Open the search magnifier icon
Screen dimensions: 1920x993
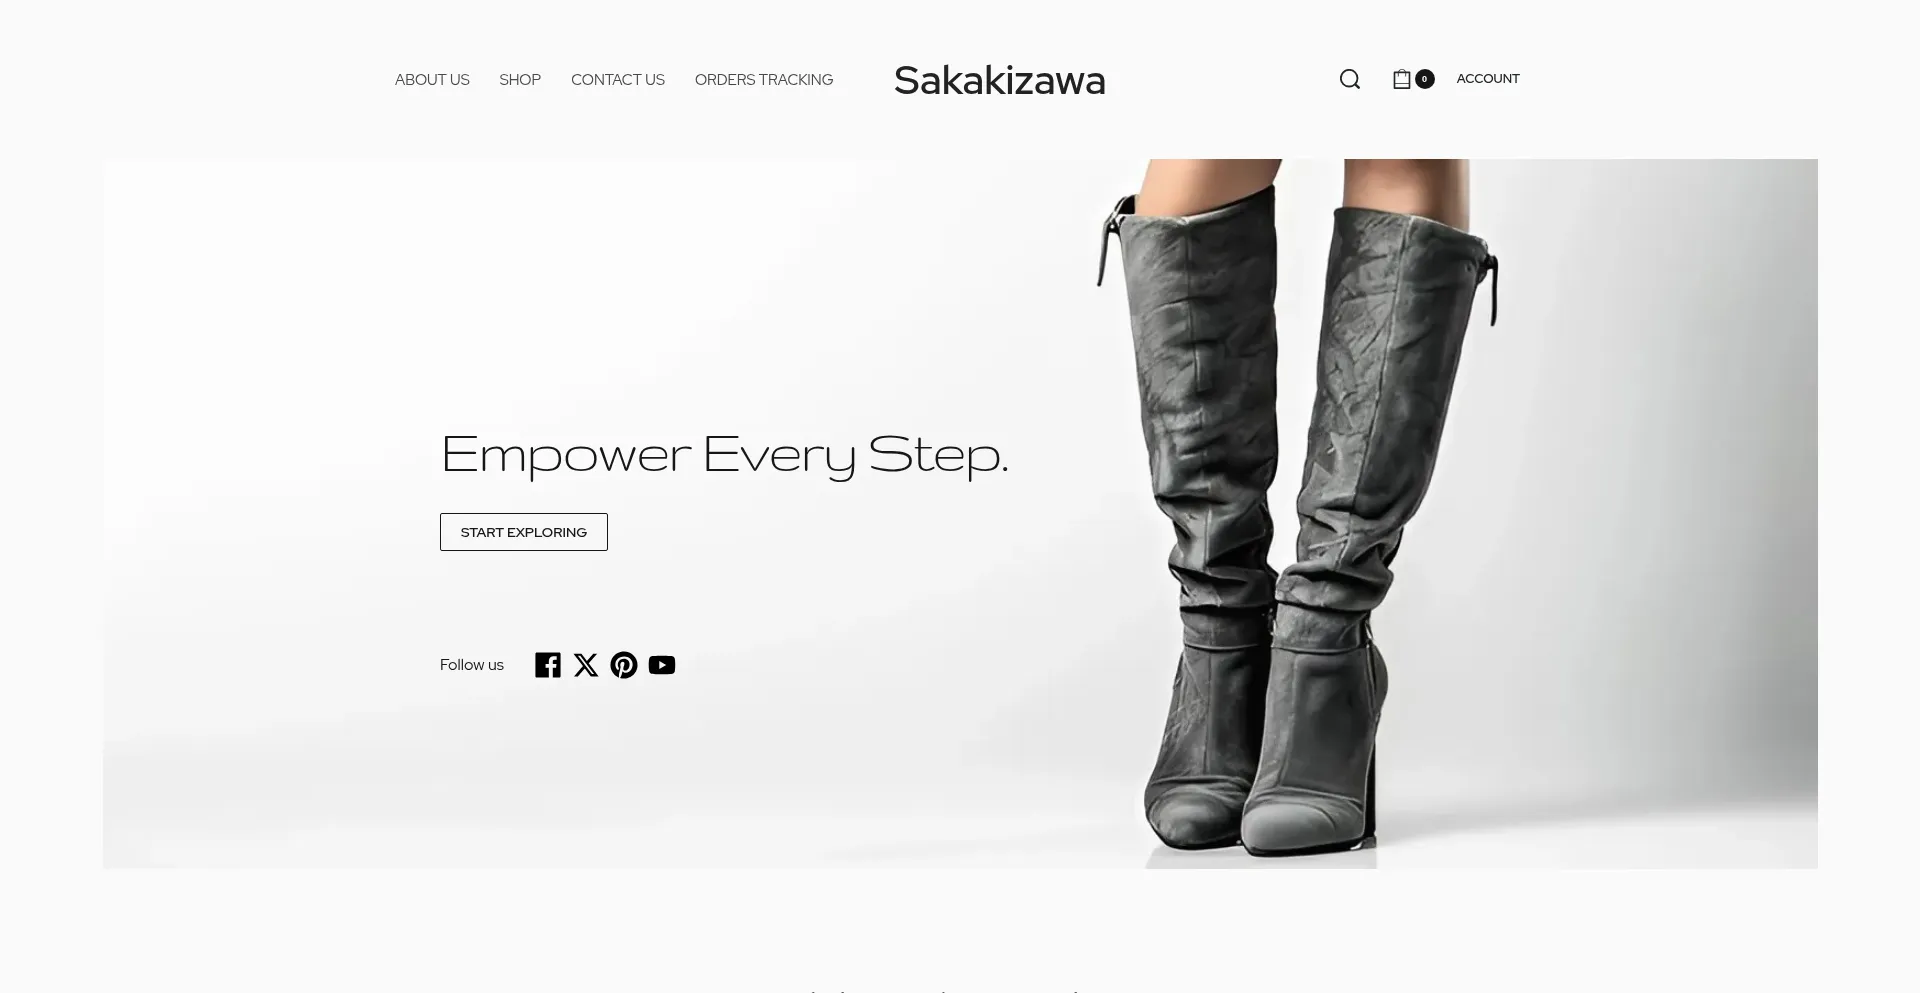pos(1349,79)
